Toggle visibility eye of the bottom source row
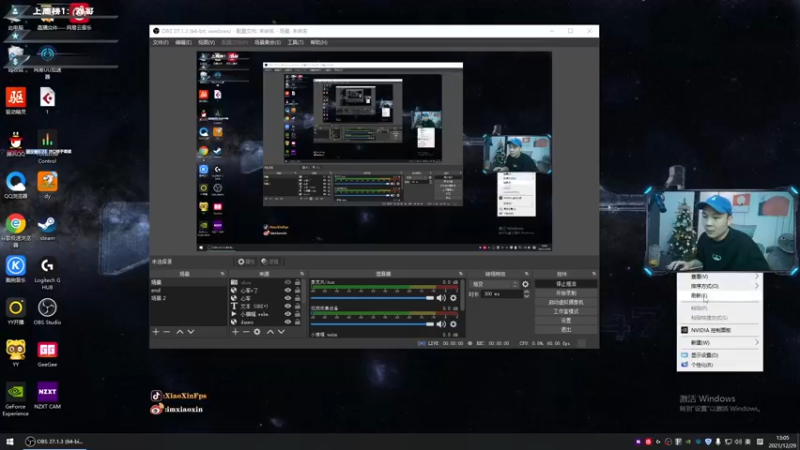 coord(288,322)
